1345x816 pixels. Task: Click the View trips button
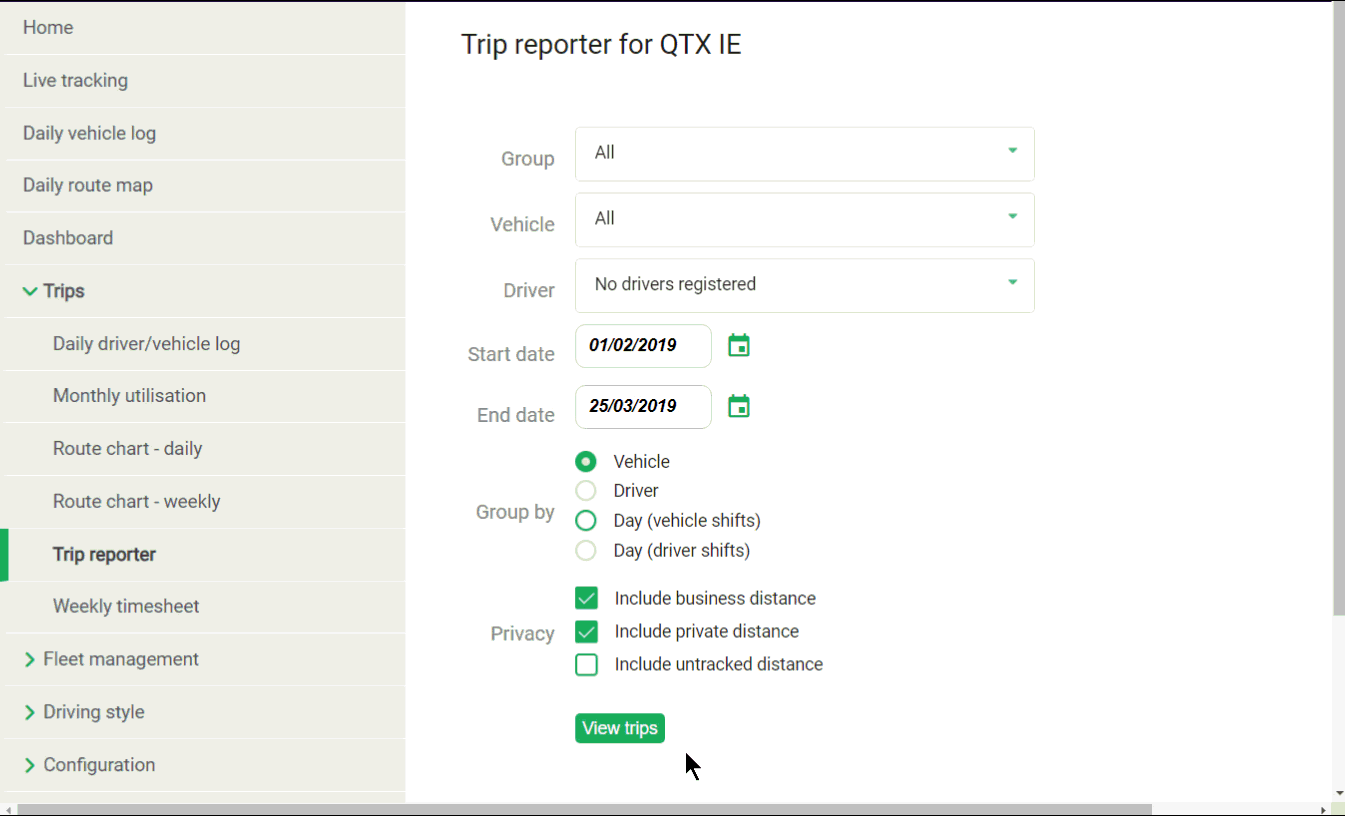[620, 728]
